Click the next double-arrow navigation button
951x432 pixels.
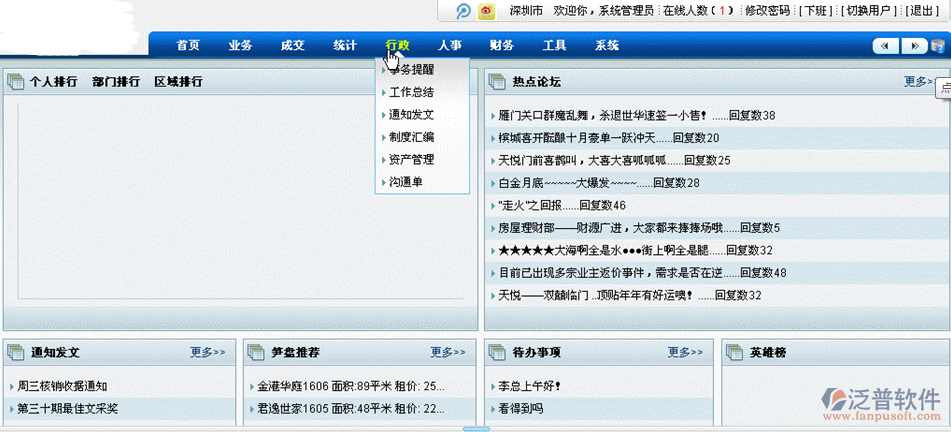point(913,46)
